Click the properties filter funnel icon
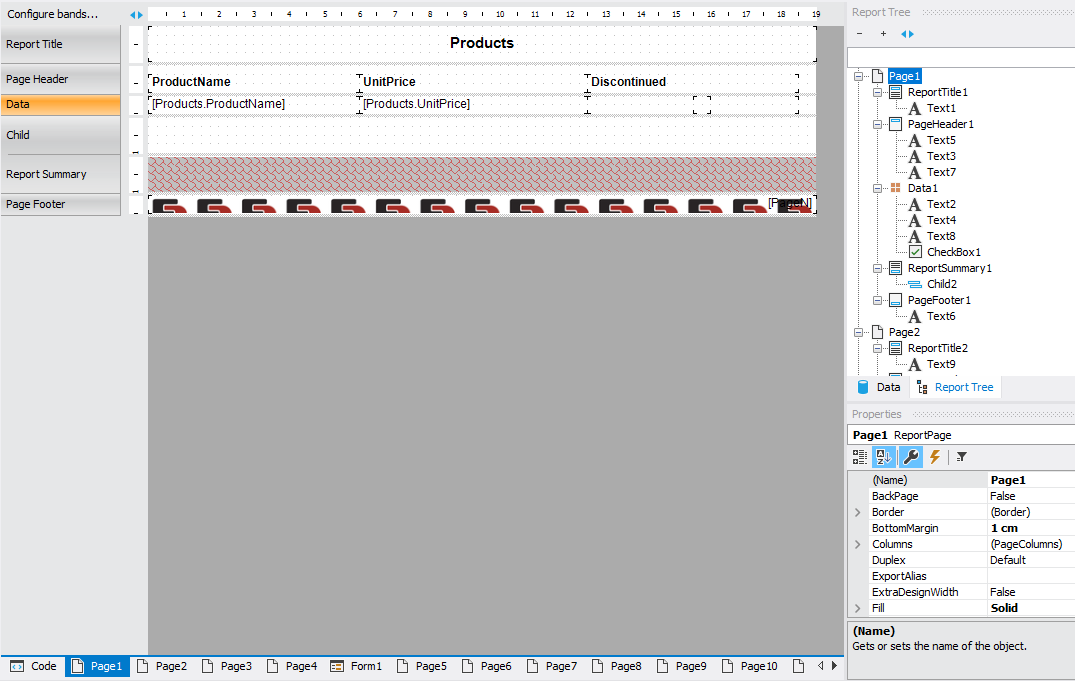The width and height of the screenshot is (1075, 681). (x=961, y=457)
